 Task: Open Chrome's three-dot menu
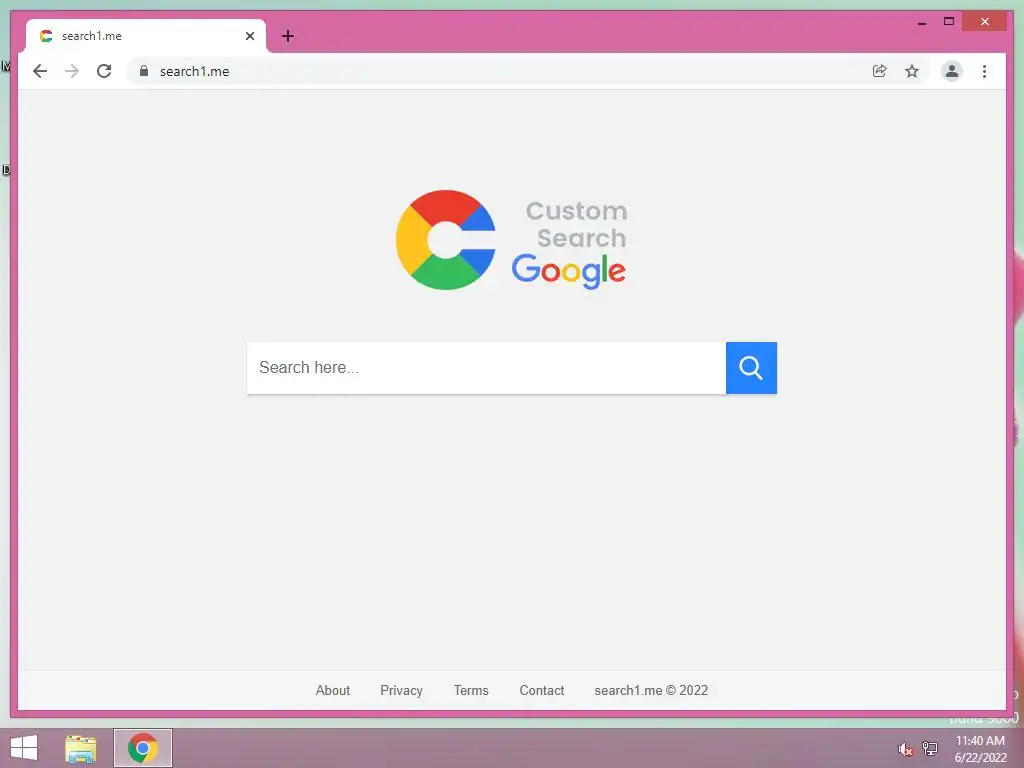(x=984, y=71)
